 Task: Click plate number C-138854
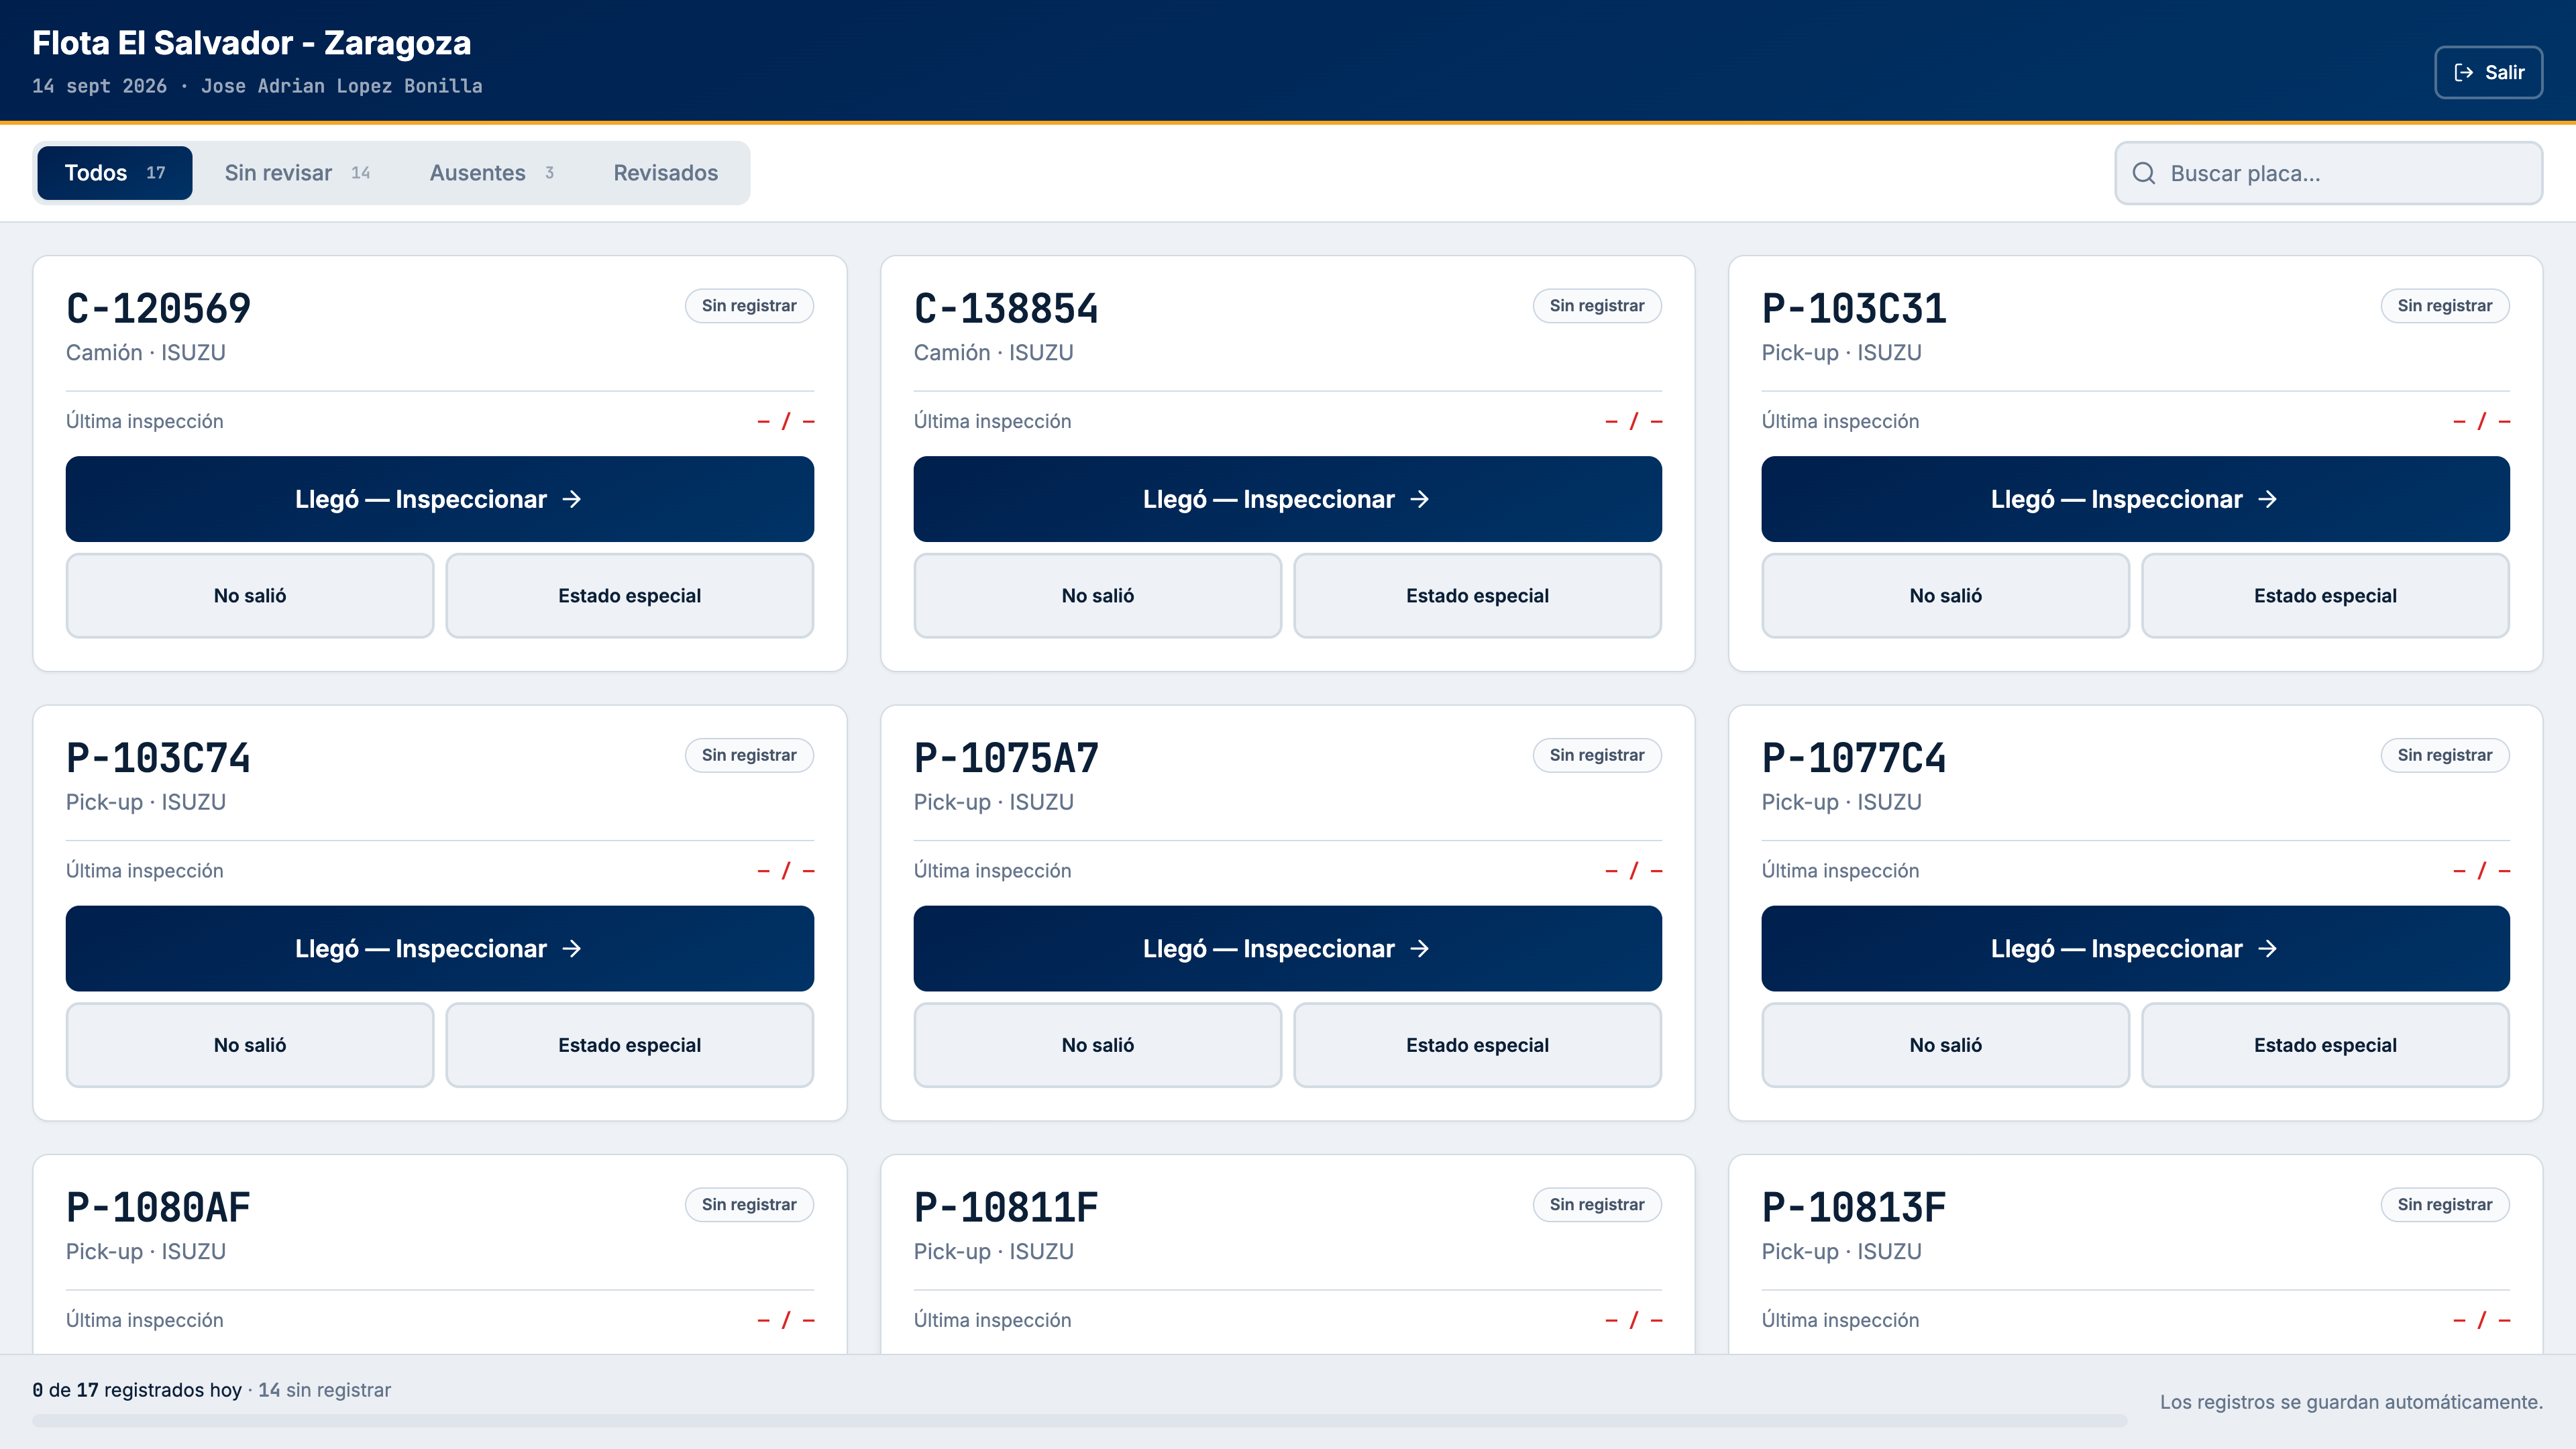(1006, 308)
